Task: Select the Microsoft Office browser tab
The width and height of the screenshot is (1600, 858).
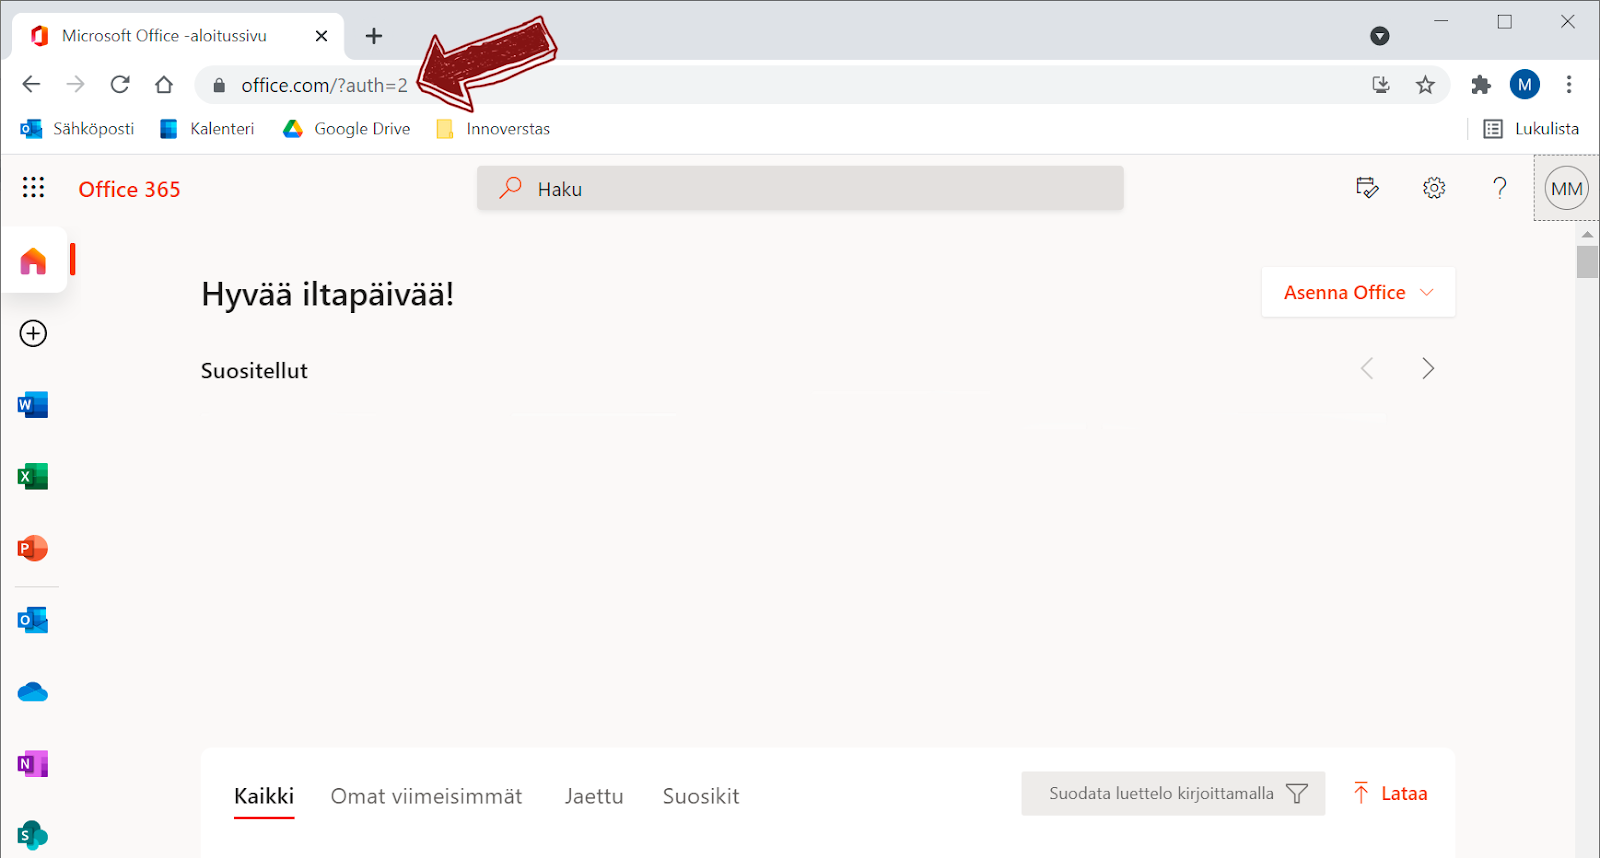Action: 178,36
